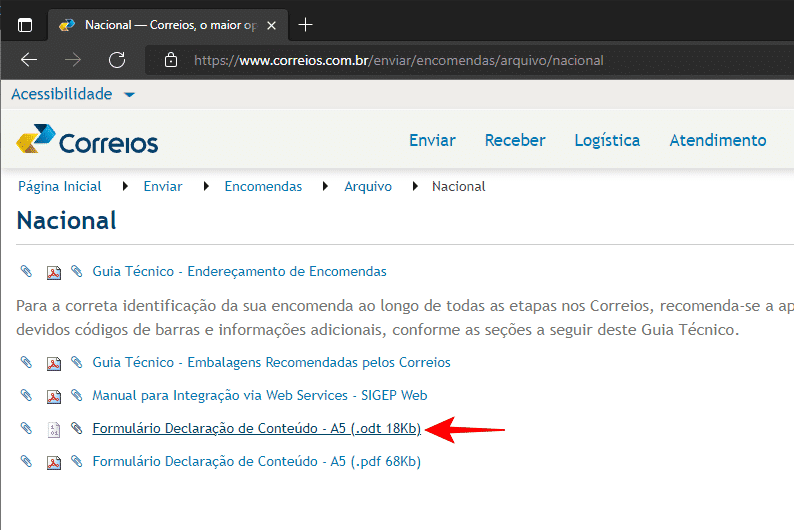Image resolution: width=794 pixels, height=530 pixels.
Task: Click the first paperclip on Endereçamento de Encomendas row
Action: [26, 271]
